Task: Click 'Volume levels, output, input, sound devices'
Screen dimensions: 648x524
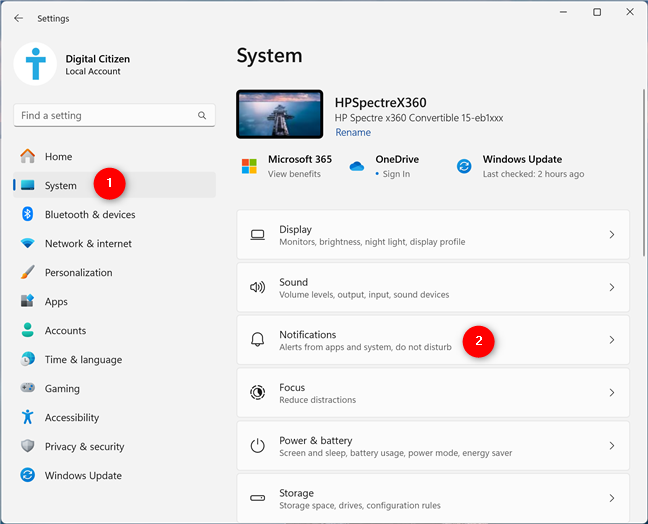Action: click(364, 295)
